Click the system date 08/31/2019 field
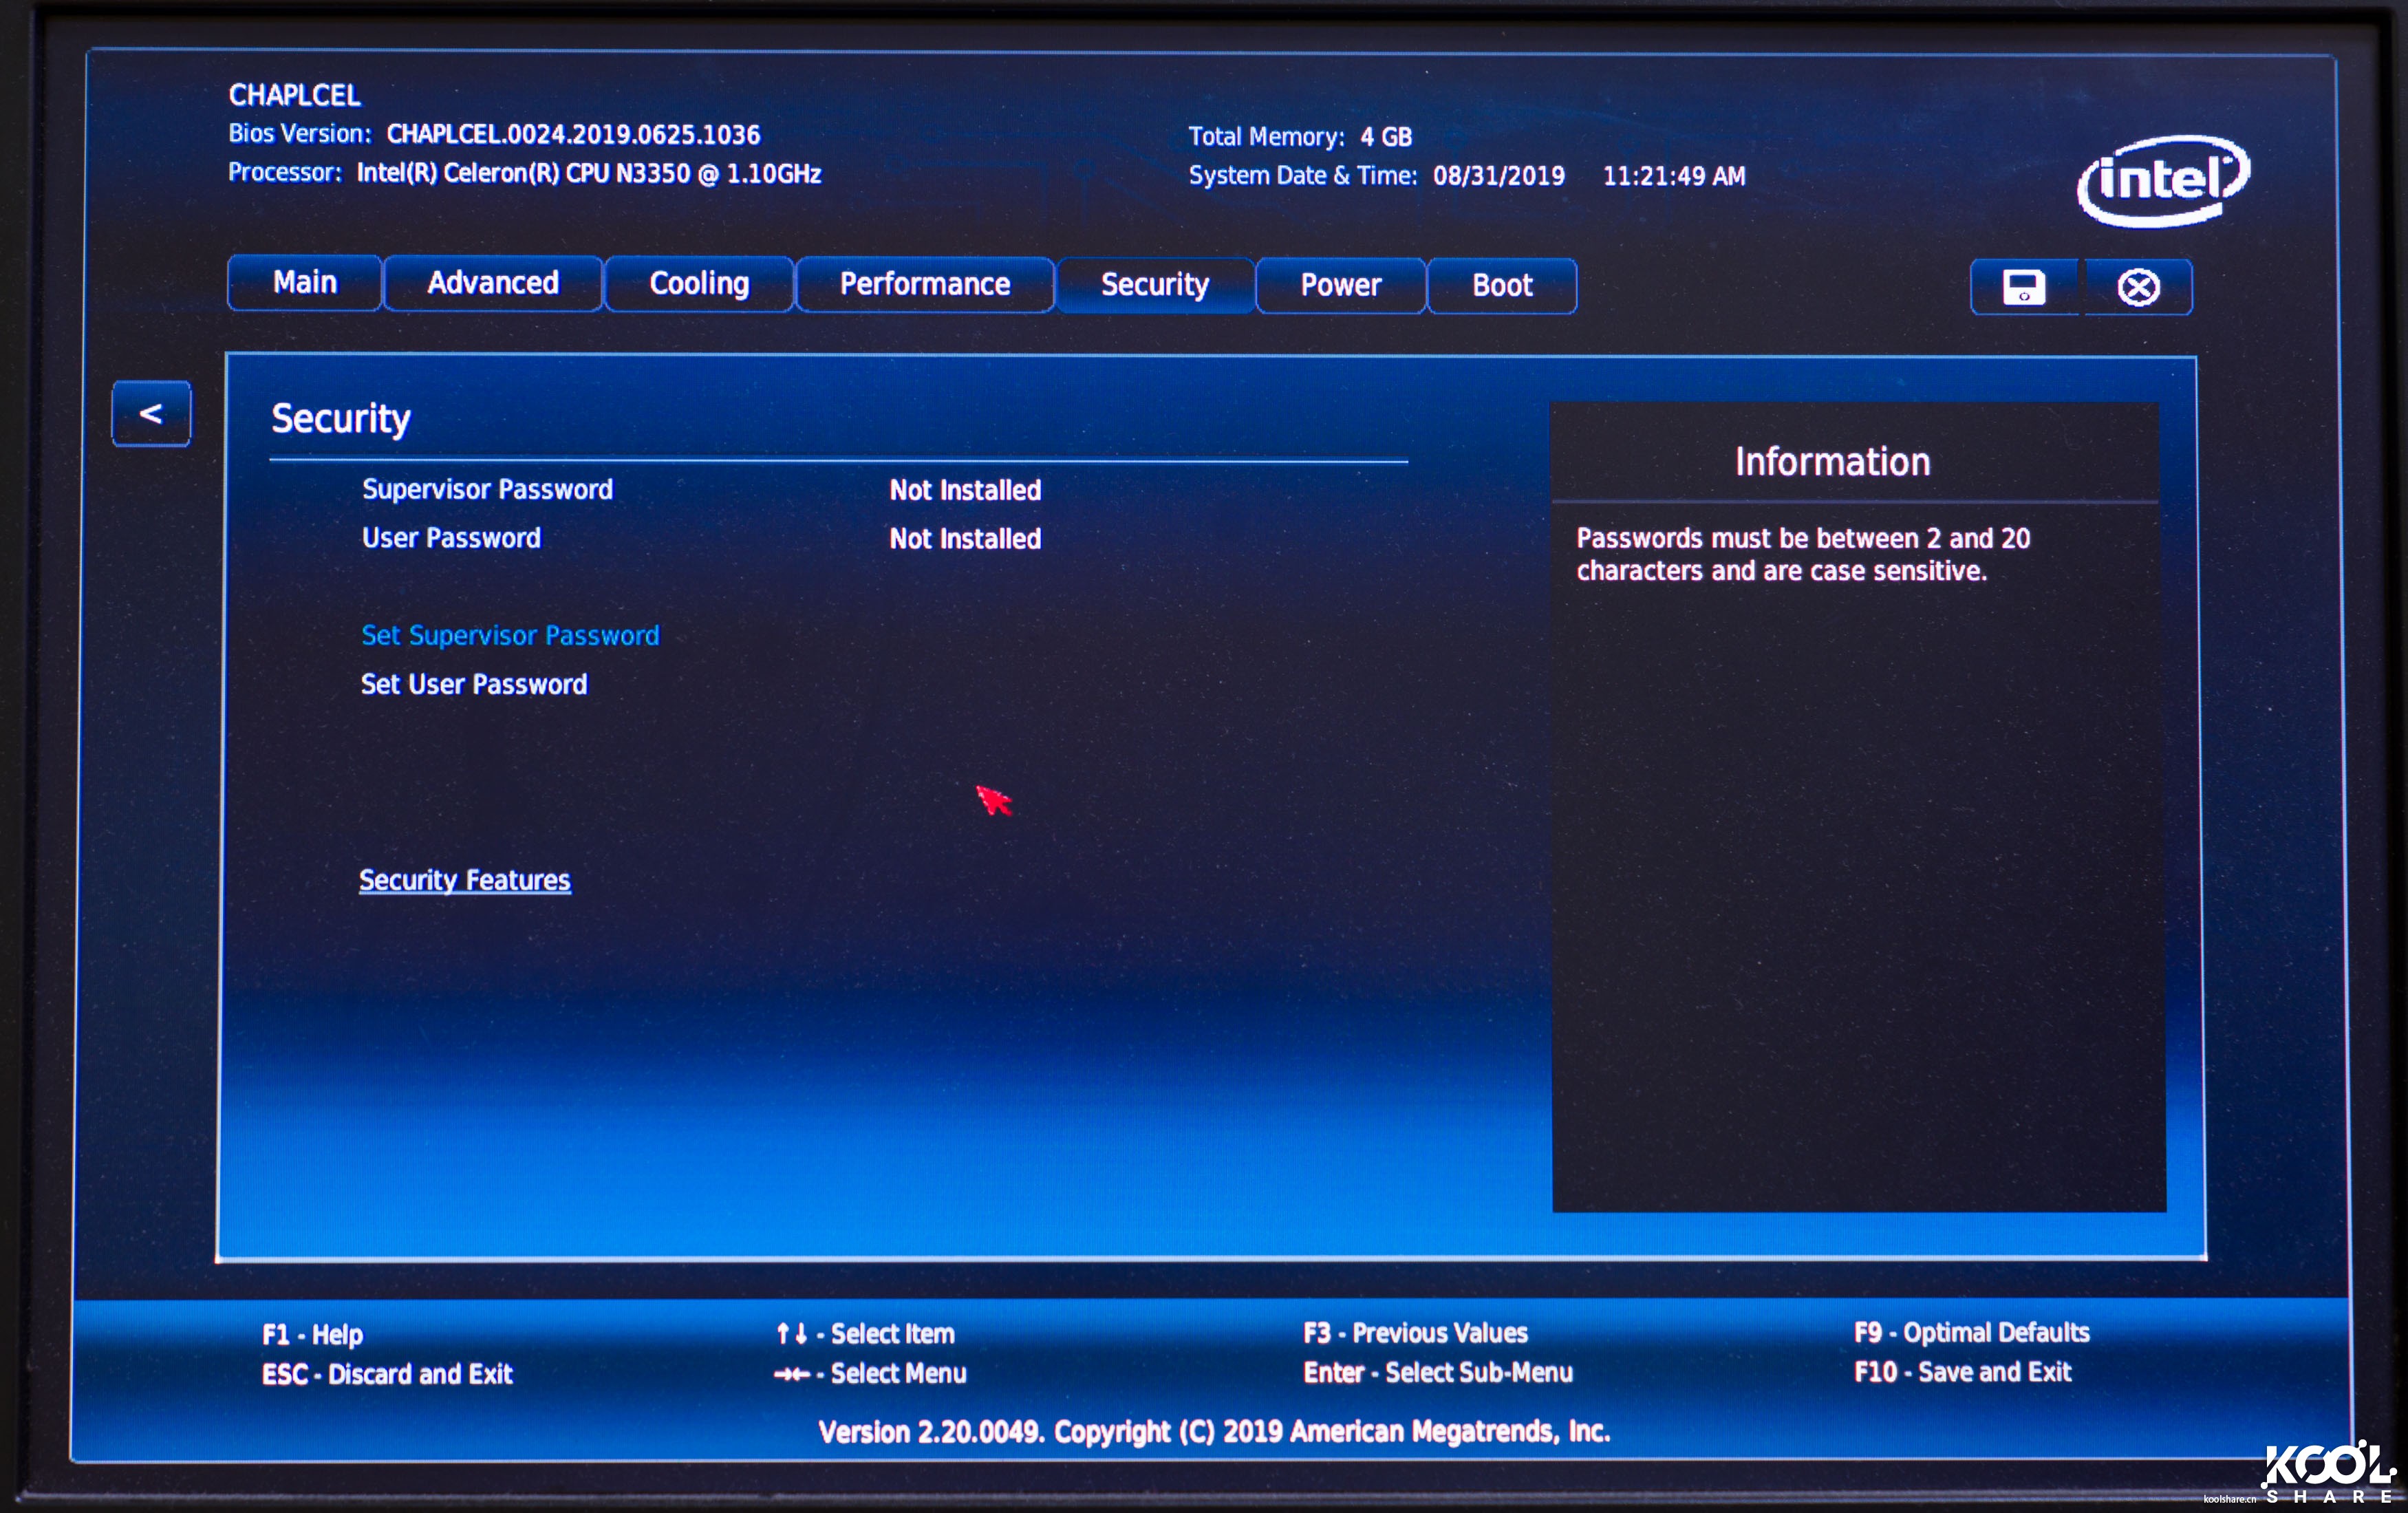The image size is (2408, 1513). click(1498, 177)
